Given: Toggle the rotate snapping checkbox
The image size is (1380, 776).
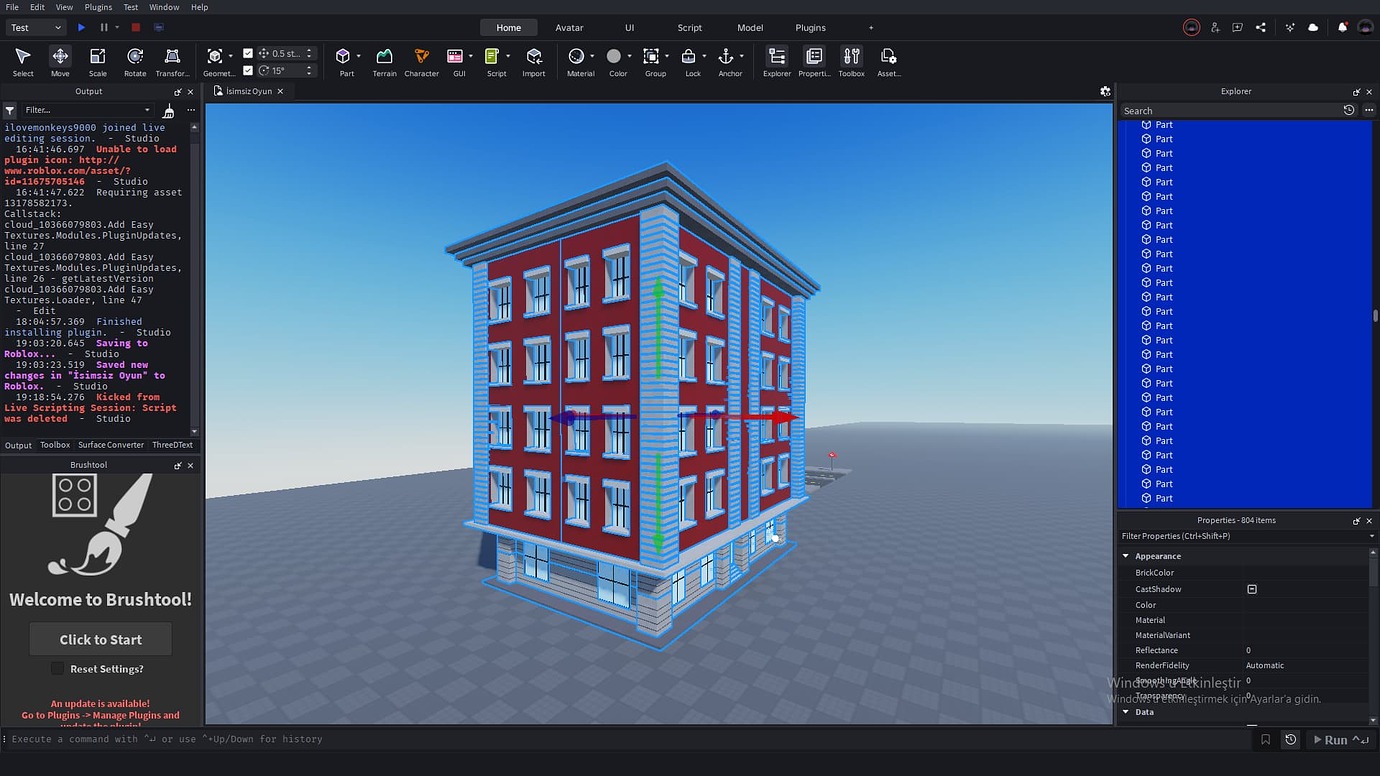Looking at the screenshot, I should click(x=248, y=71).
